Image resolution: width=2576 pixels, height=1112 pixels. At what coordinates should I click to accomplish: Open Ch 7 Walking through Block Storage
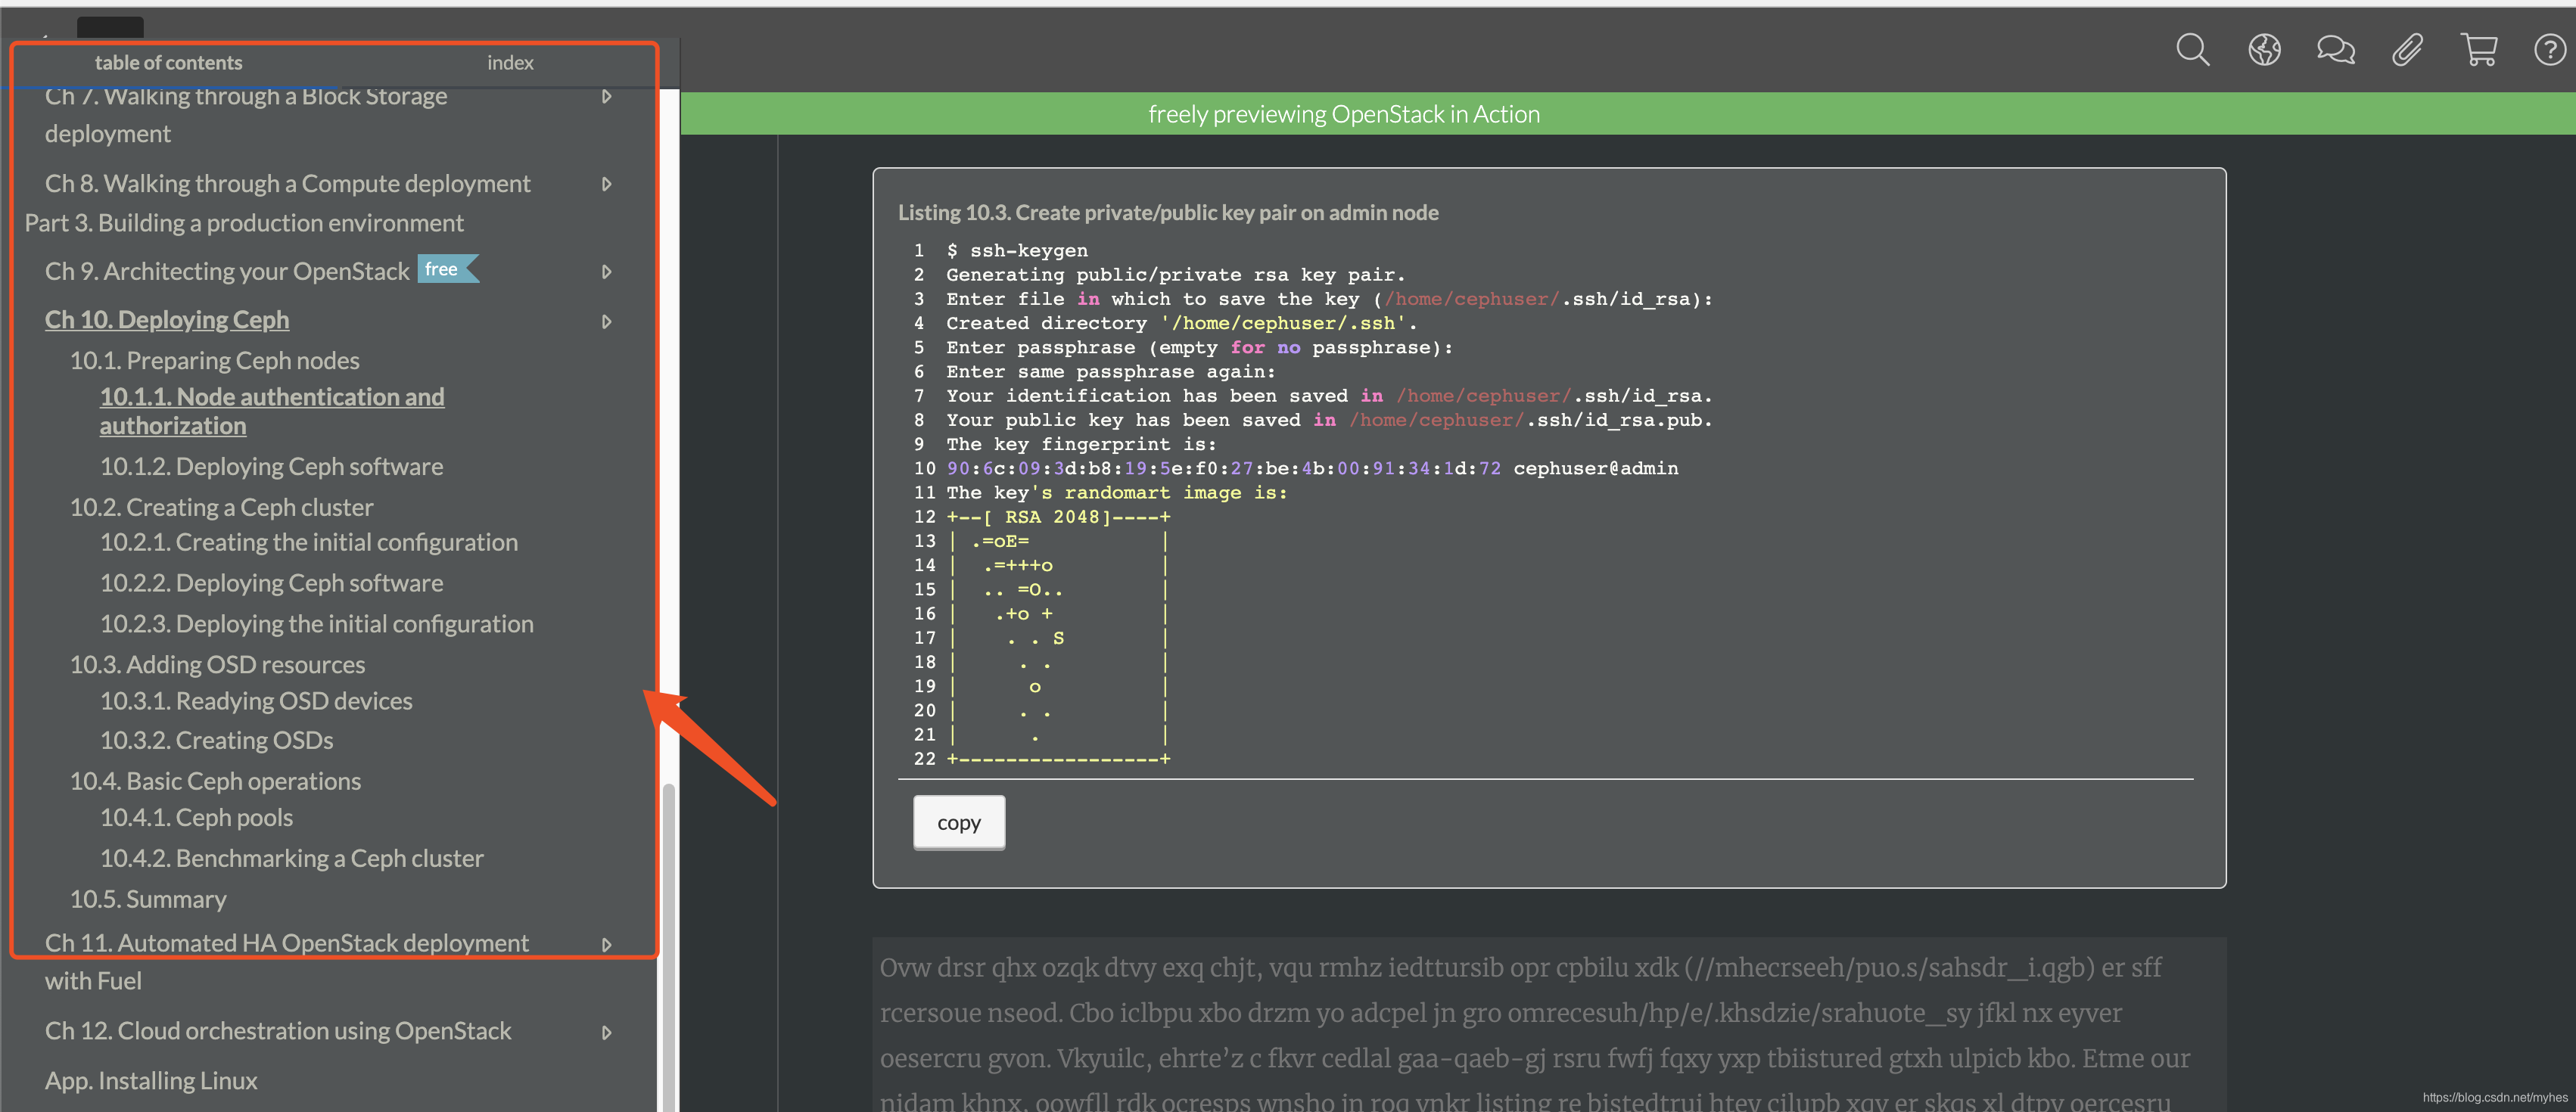pos(246,114)
